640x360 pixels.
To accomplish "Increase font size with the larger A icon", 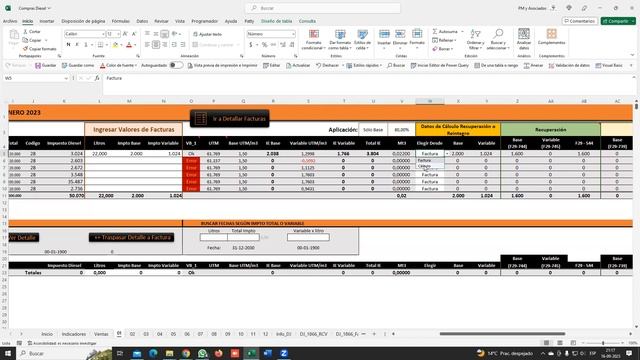I will point(125,34).
